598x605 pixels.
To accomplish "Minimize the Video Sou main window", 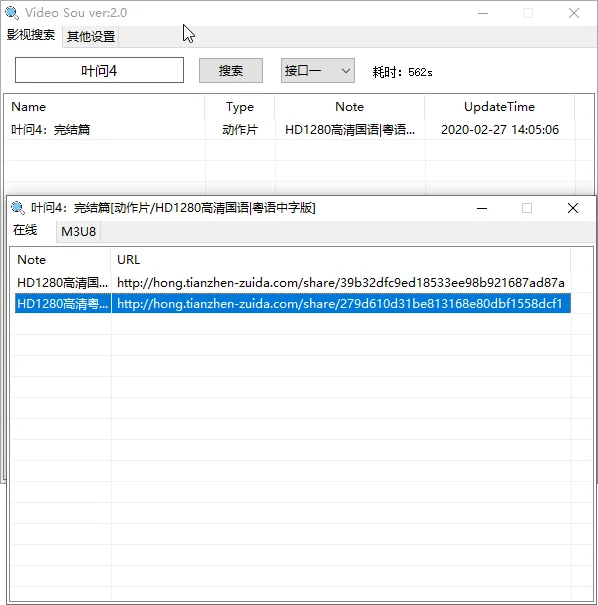I will [483, 13].
